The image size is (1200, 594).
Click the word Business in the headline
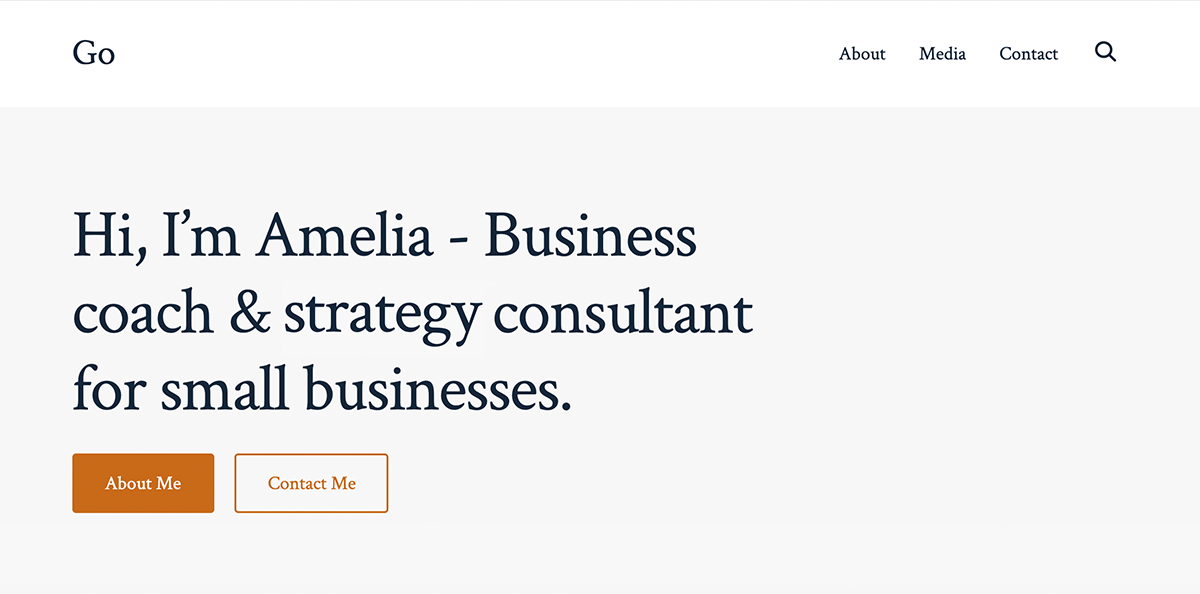pyautogui.click(x=590, y=238)
